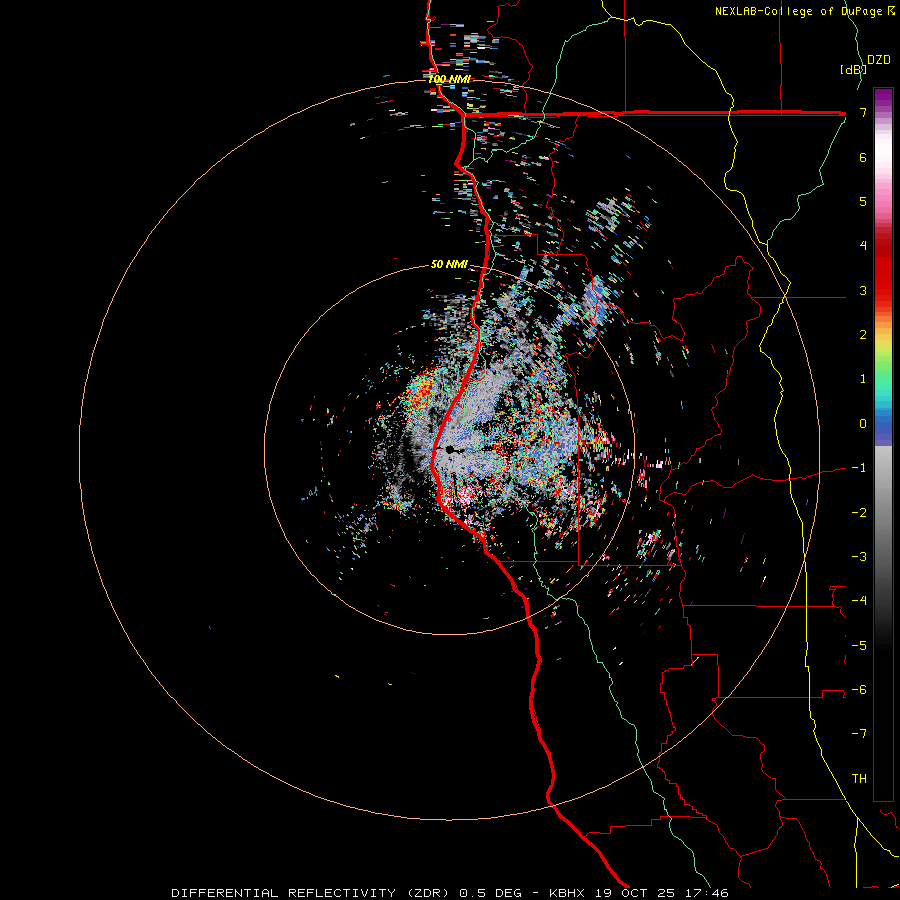This screenshot has width=900, height=900.
Task: Click the TH threshold label on scale
Action: click(859, 779)
